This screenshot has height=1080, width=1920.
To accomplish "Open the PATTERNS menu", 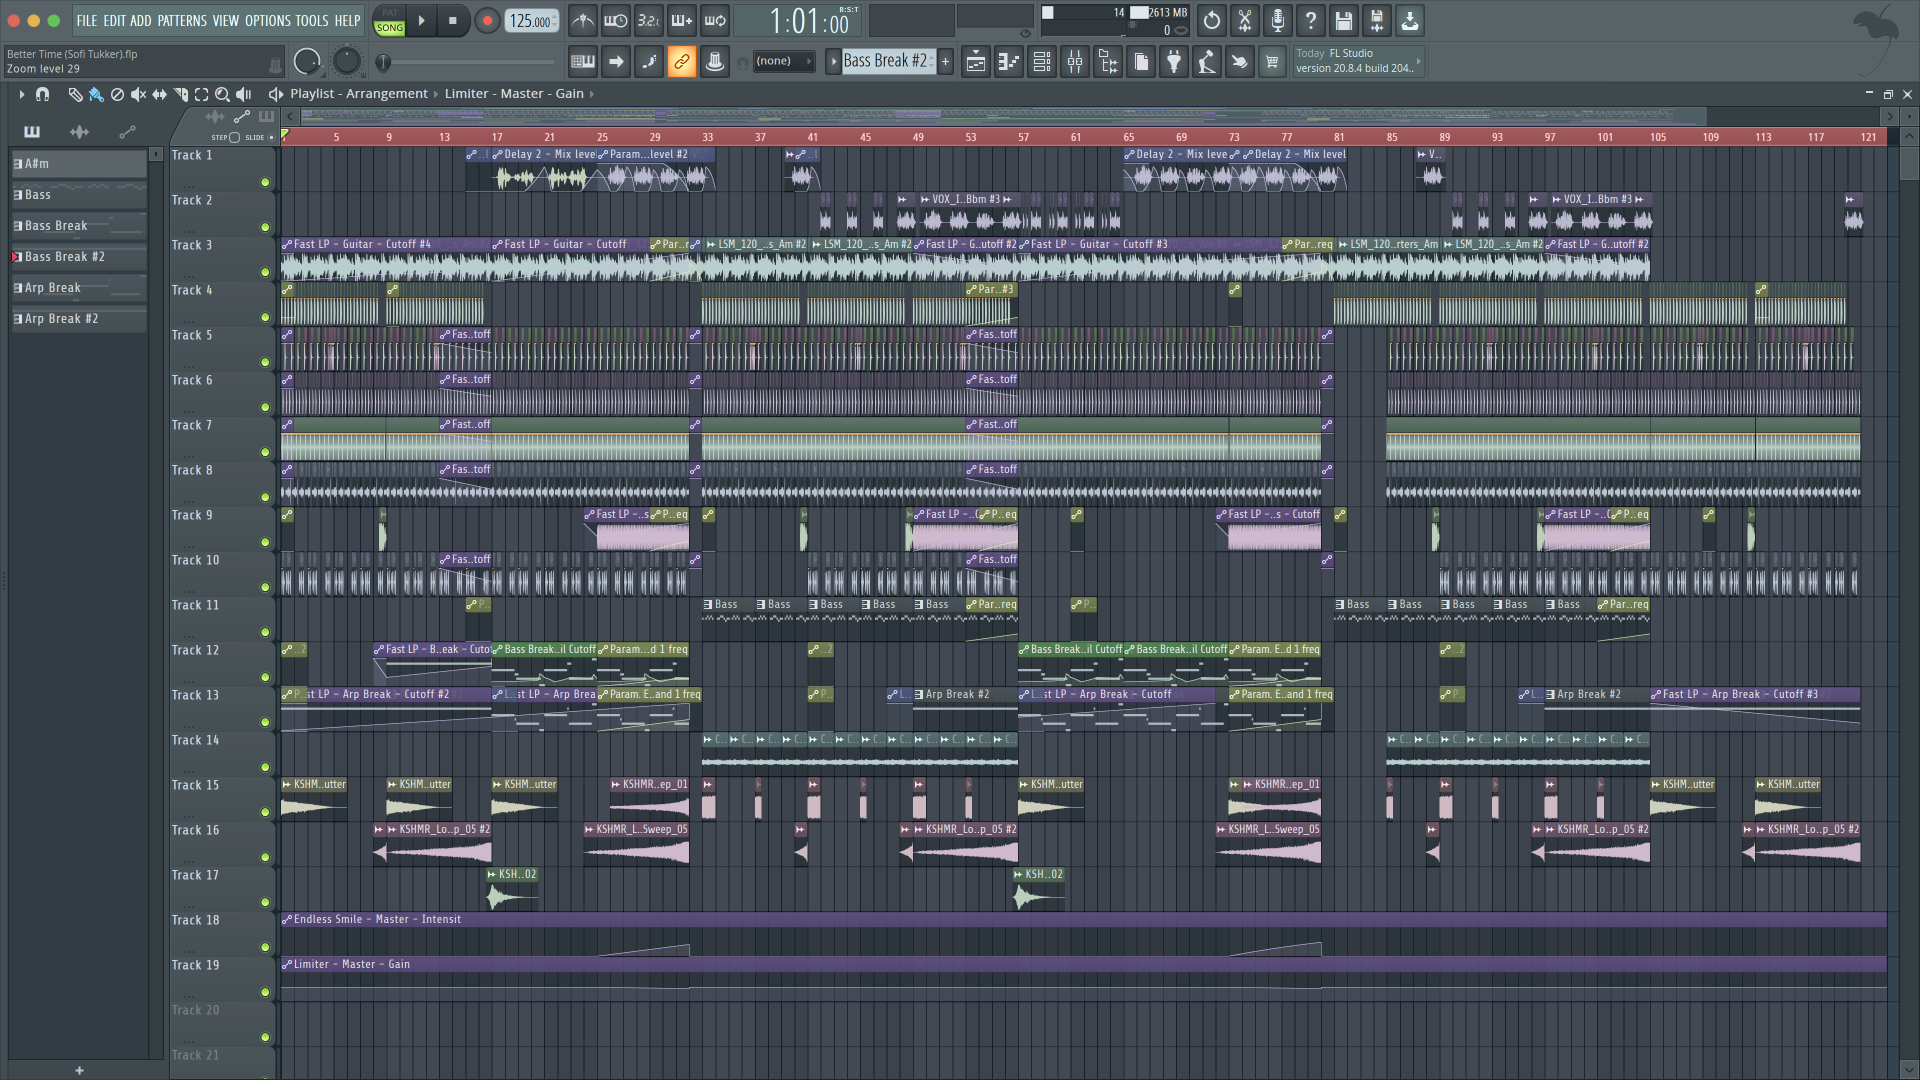I will pyautogui.click(x=182, y=20).
